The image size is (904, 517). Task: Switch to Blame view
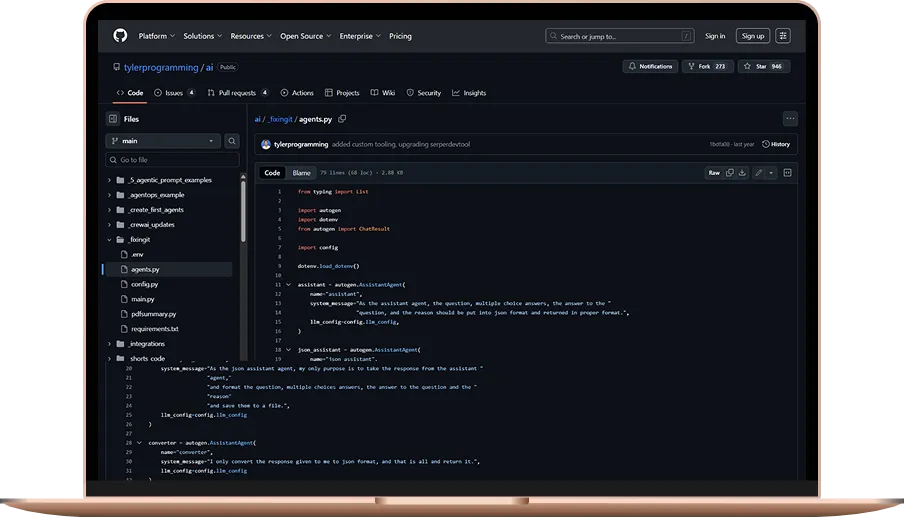[302, 173]
